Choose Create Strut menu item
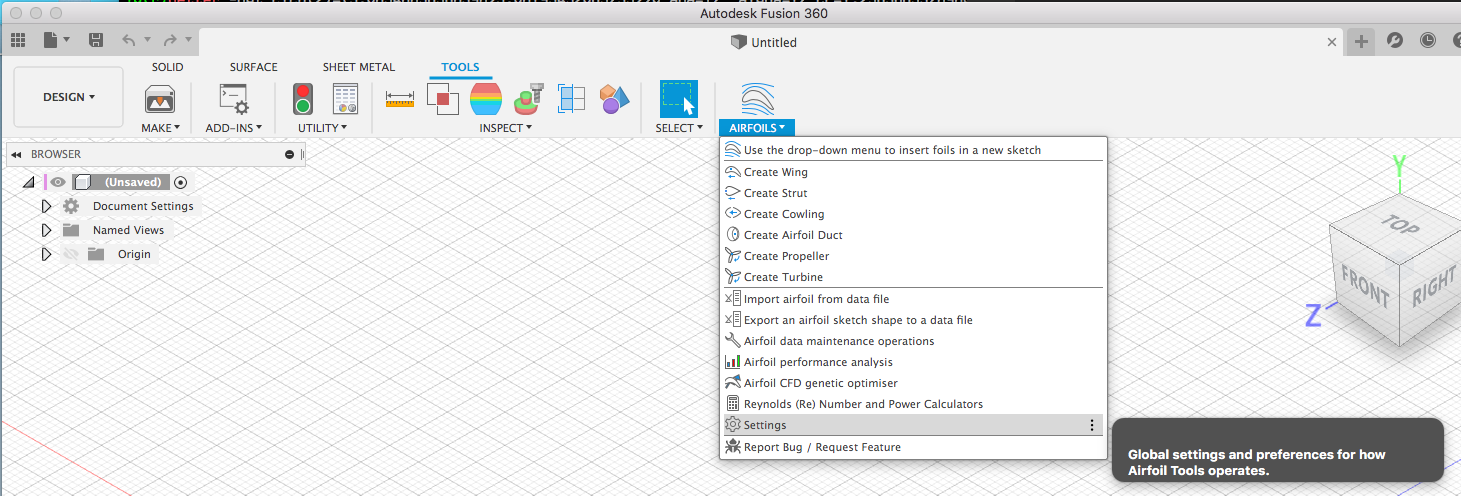Image resolution: width=1461 pixels, height=496 pixels. click(x=911, y=193)
